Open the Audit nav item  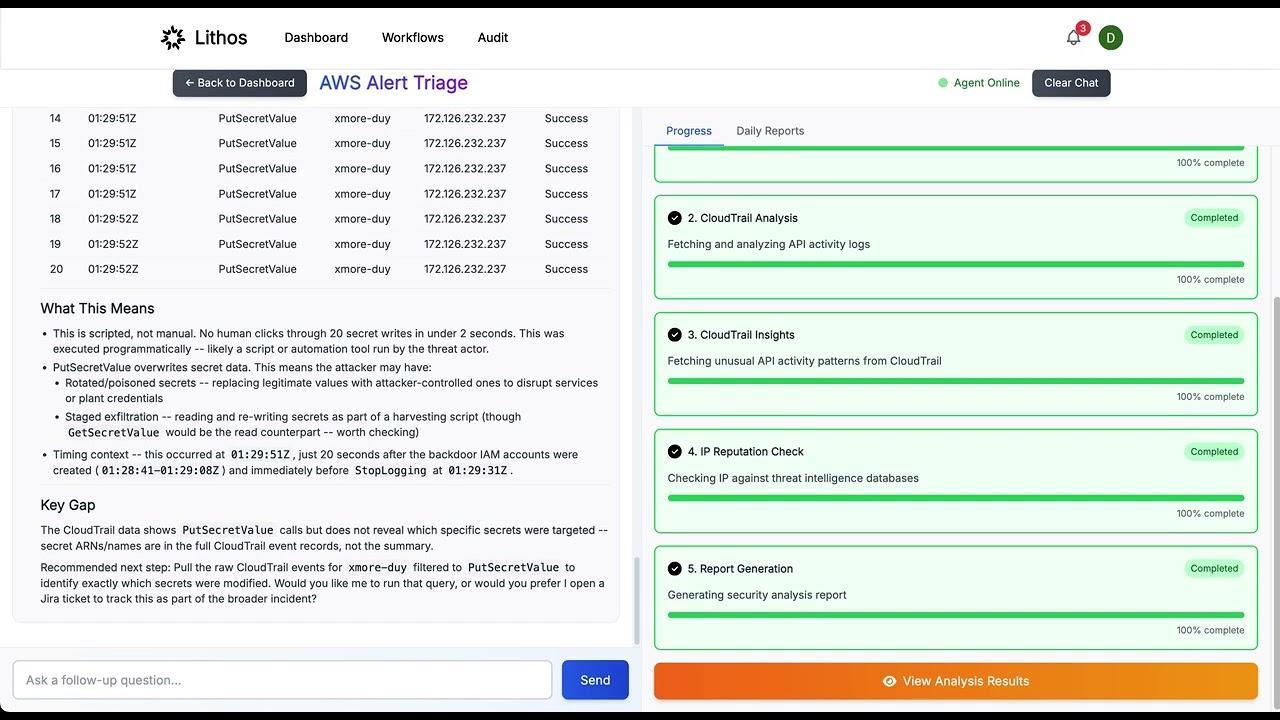pyautogui.click(x=493, y=38)
